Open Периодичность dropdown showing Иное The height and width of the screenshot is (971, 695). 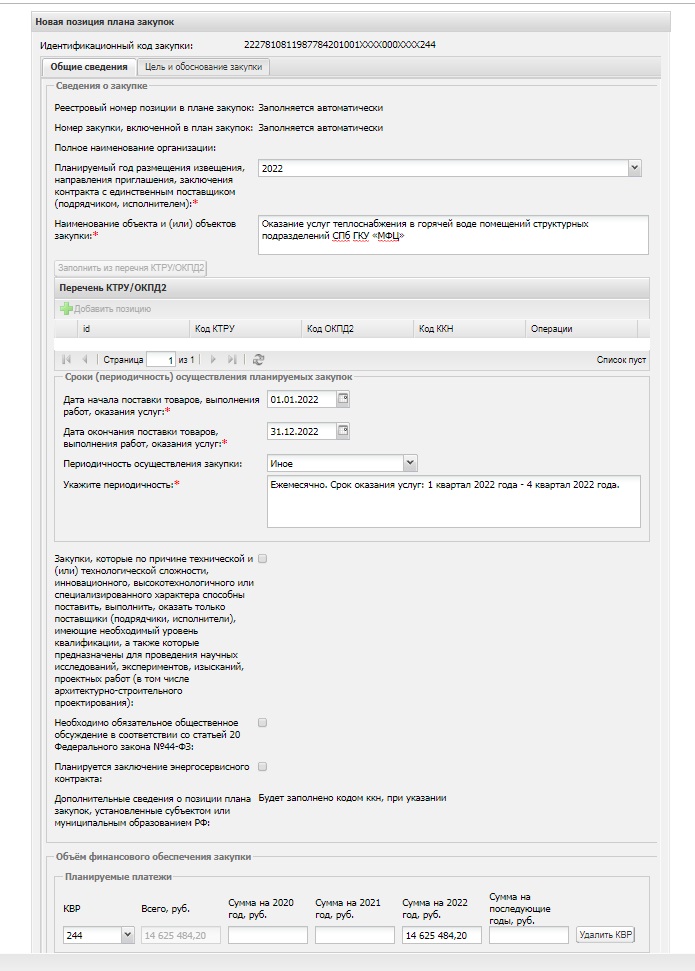(x=410, y=463)
